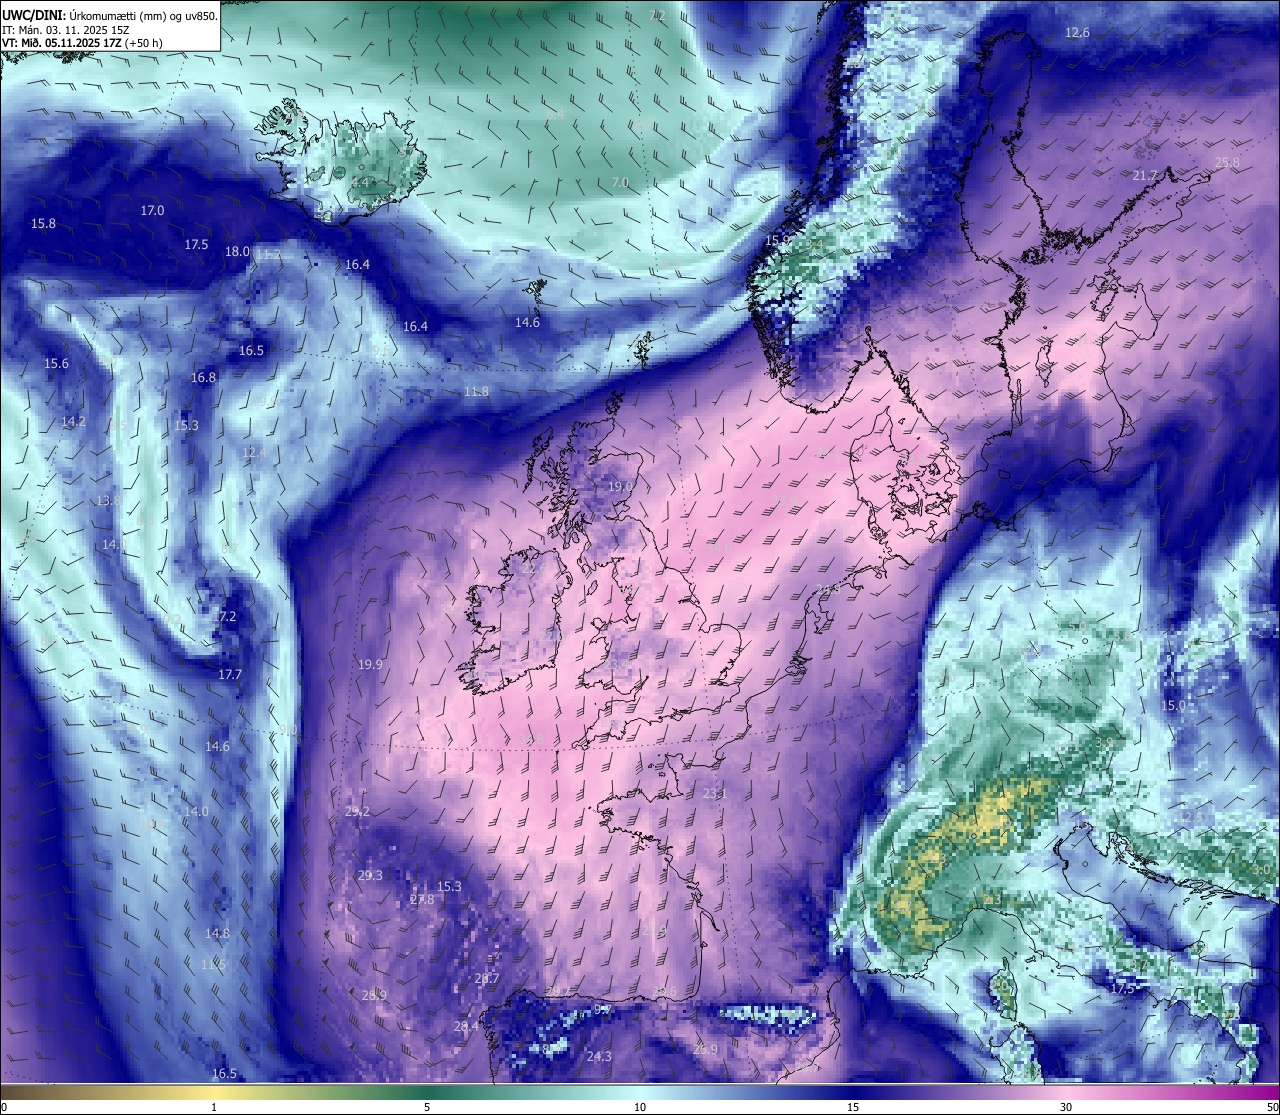Image resolution: width=1280 pixels, height=1115 pixels.
Task: Click the 27.8 value label on the map
Action: coord(422,900)
